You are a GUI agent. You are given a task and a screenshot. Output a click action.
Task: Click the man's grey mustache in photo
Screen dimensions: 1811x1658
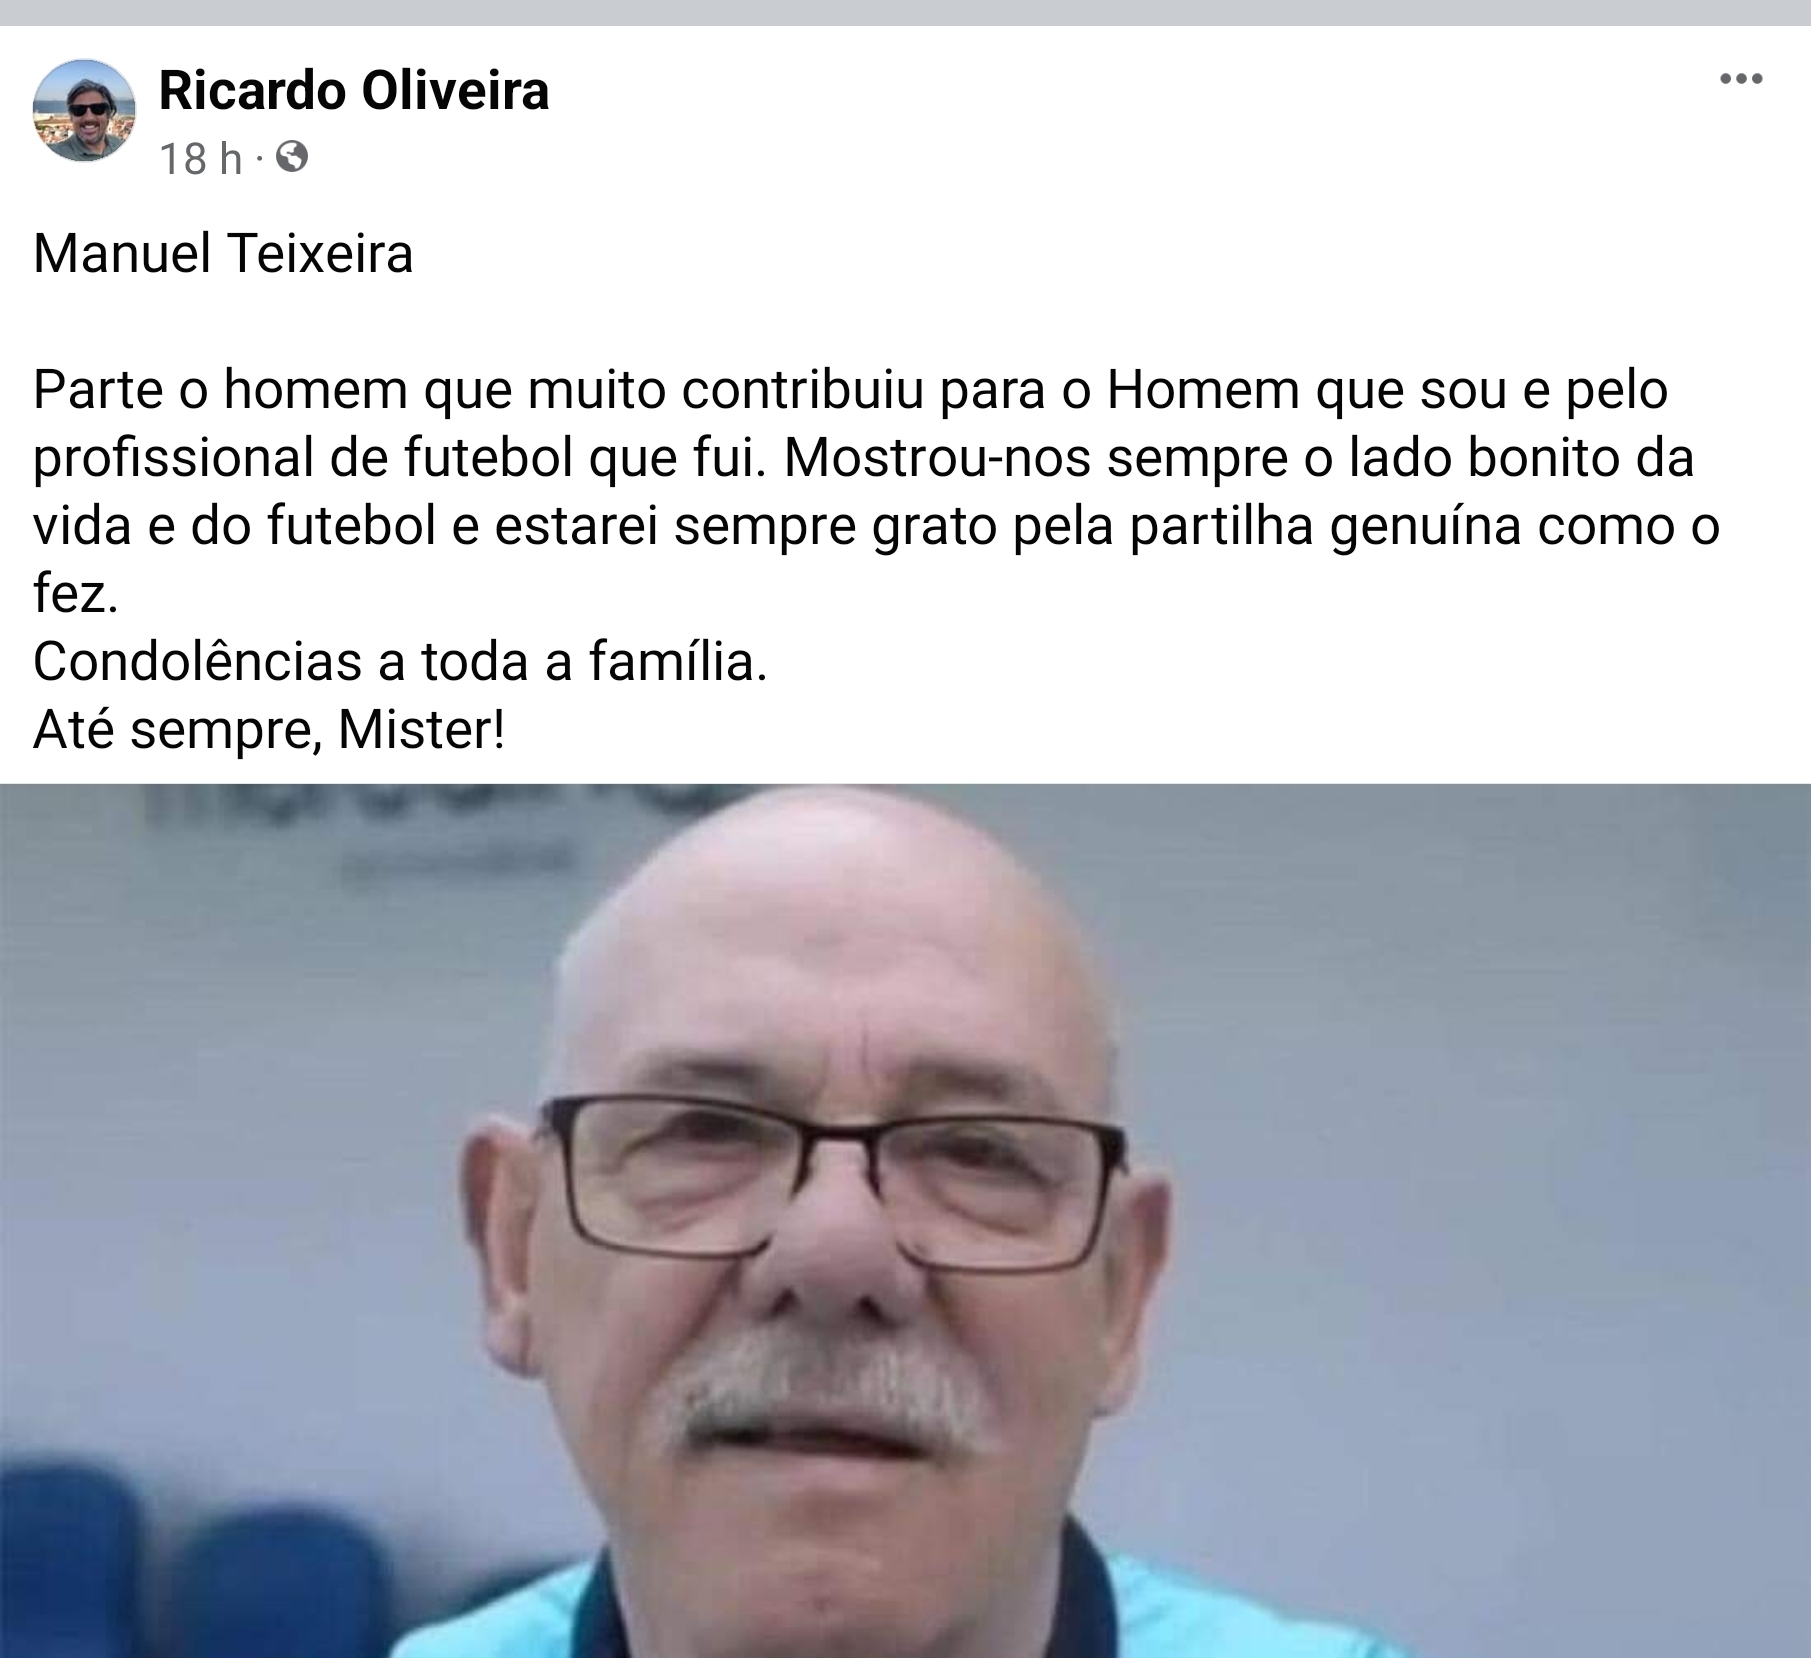tap(832, 1390)
